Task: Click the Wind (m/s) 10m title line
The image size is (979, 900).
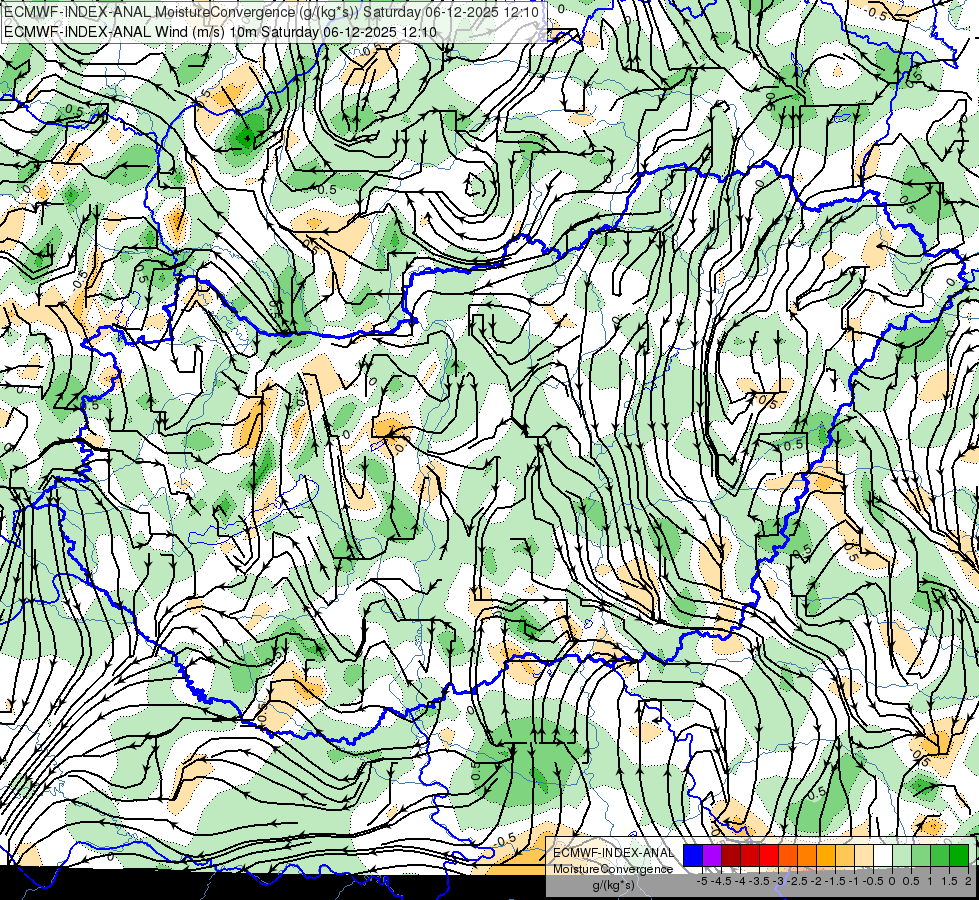Action: [220, 31]
